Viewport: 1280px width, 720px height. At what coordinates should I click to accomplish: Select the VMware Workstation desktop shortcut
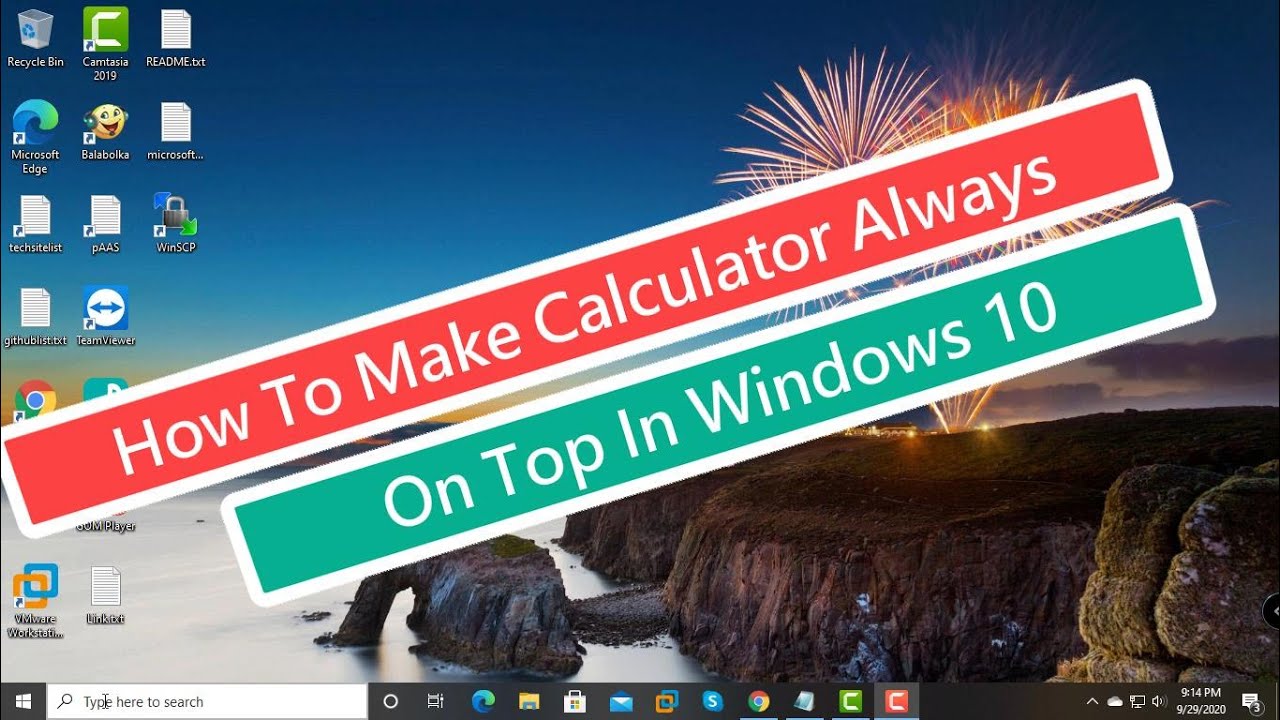pyautogui.click(x=35, y=601)
